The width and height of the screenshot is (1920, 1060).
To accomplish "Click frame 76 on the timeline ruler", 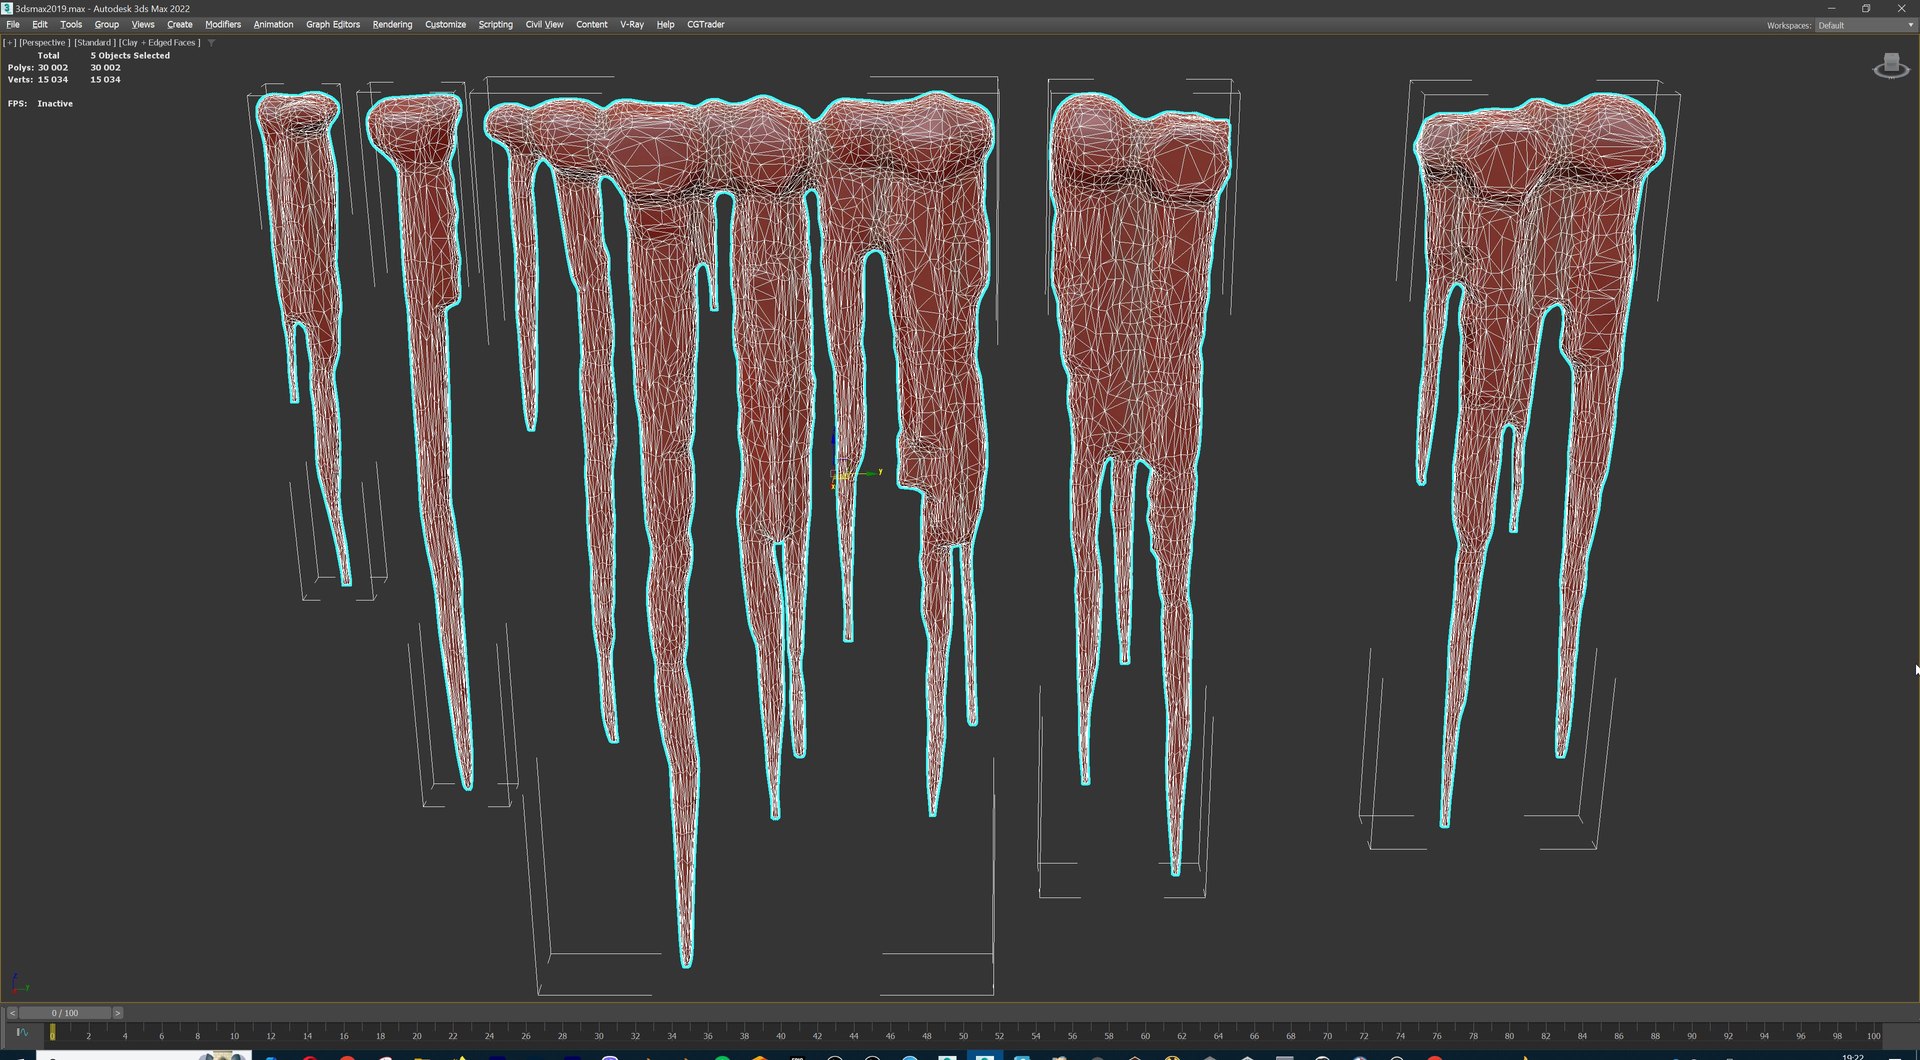I will coord(1437,1035).
